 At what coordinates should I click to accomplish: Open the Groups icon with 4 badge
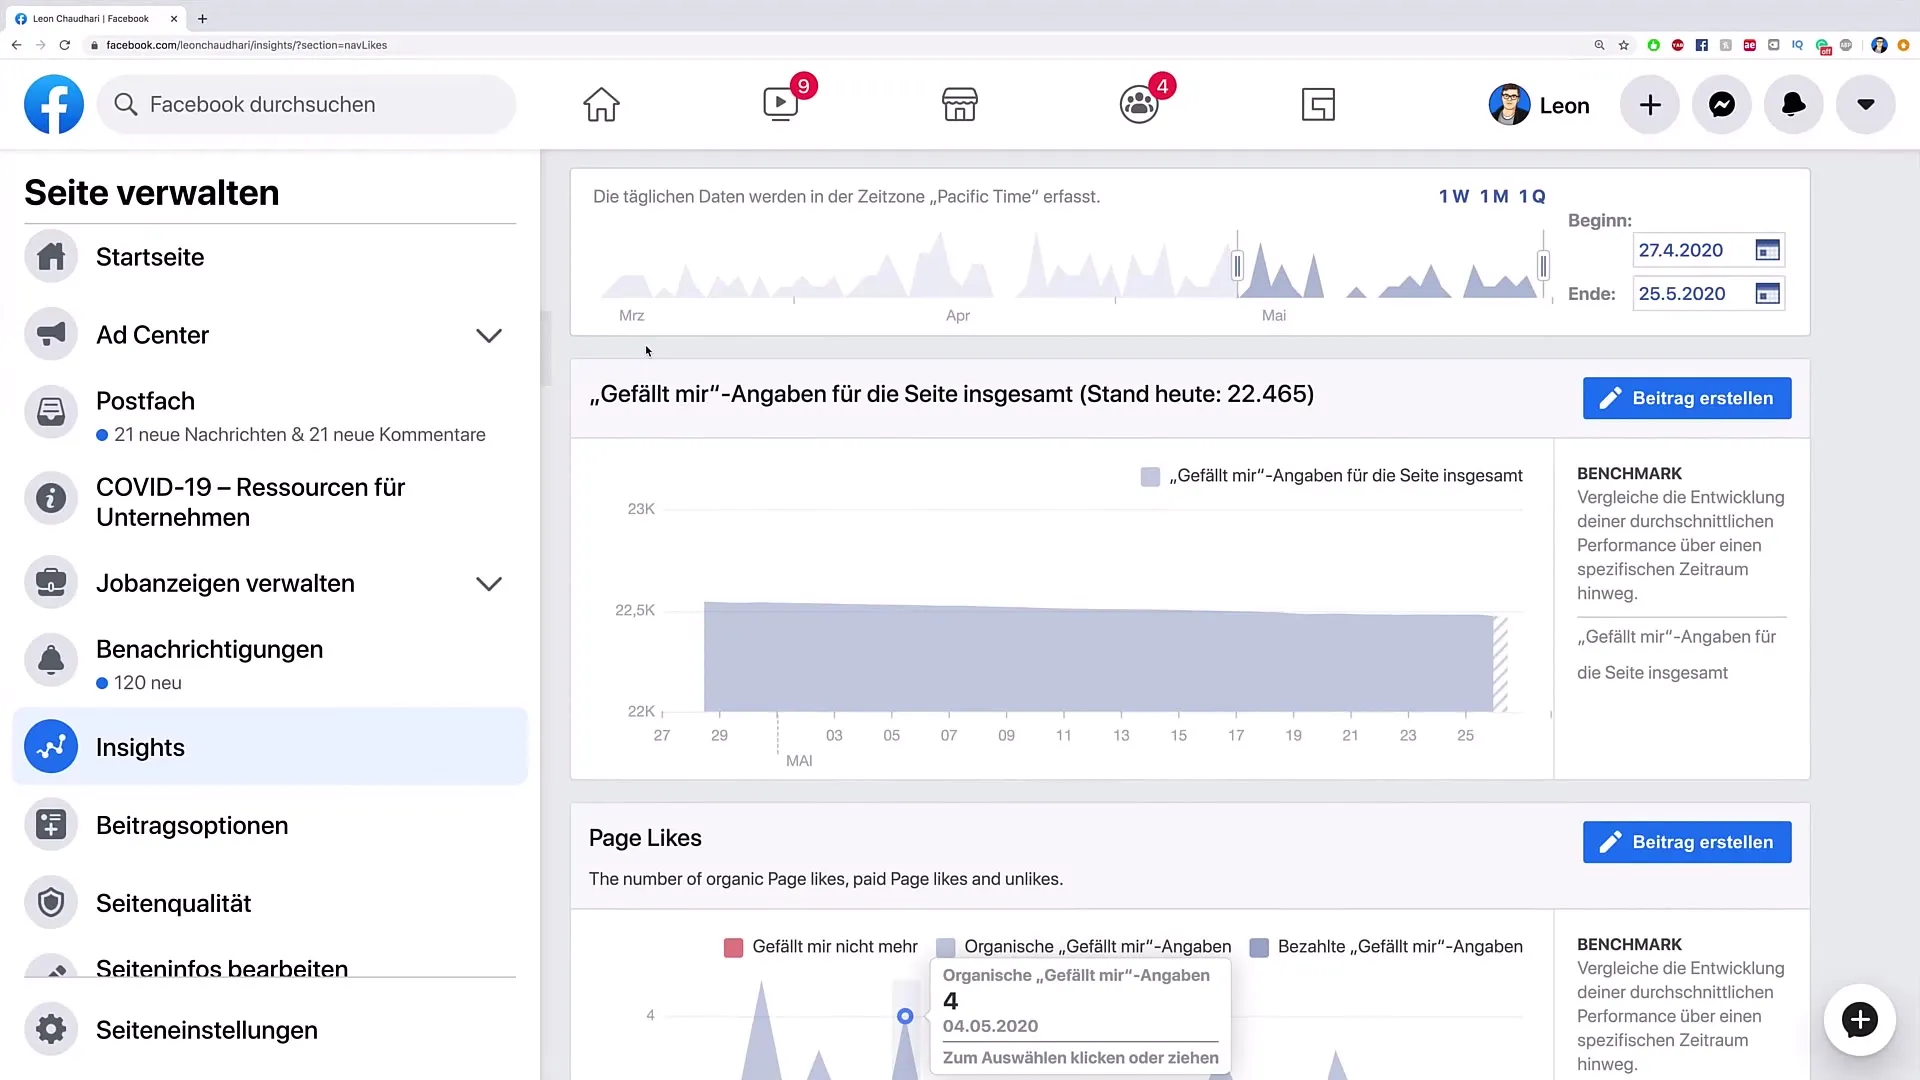(x=1139, y=104)
